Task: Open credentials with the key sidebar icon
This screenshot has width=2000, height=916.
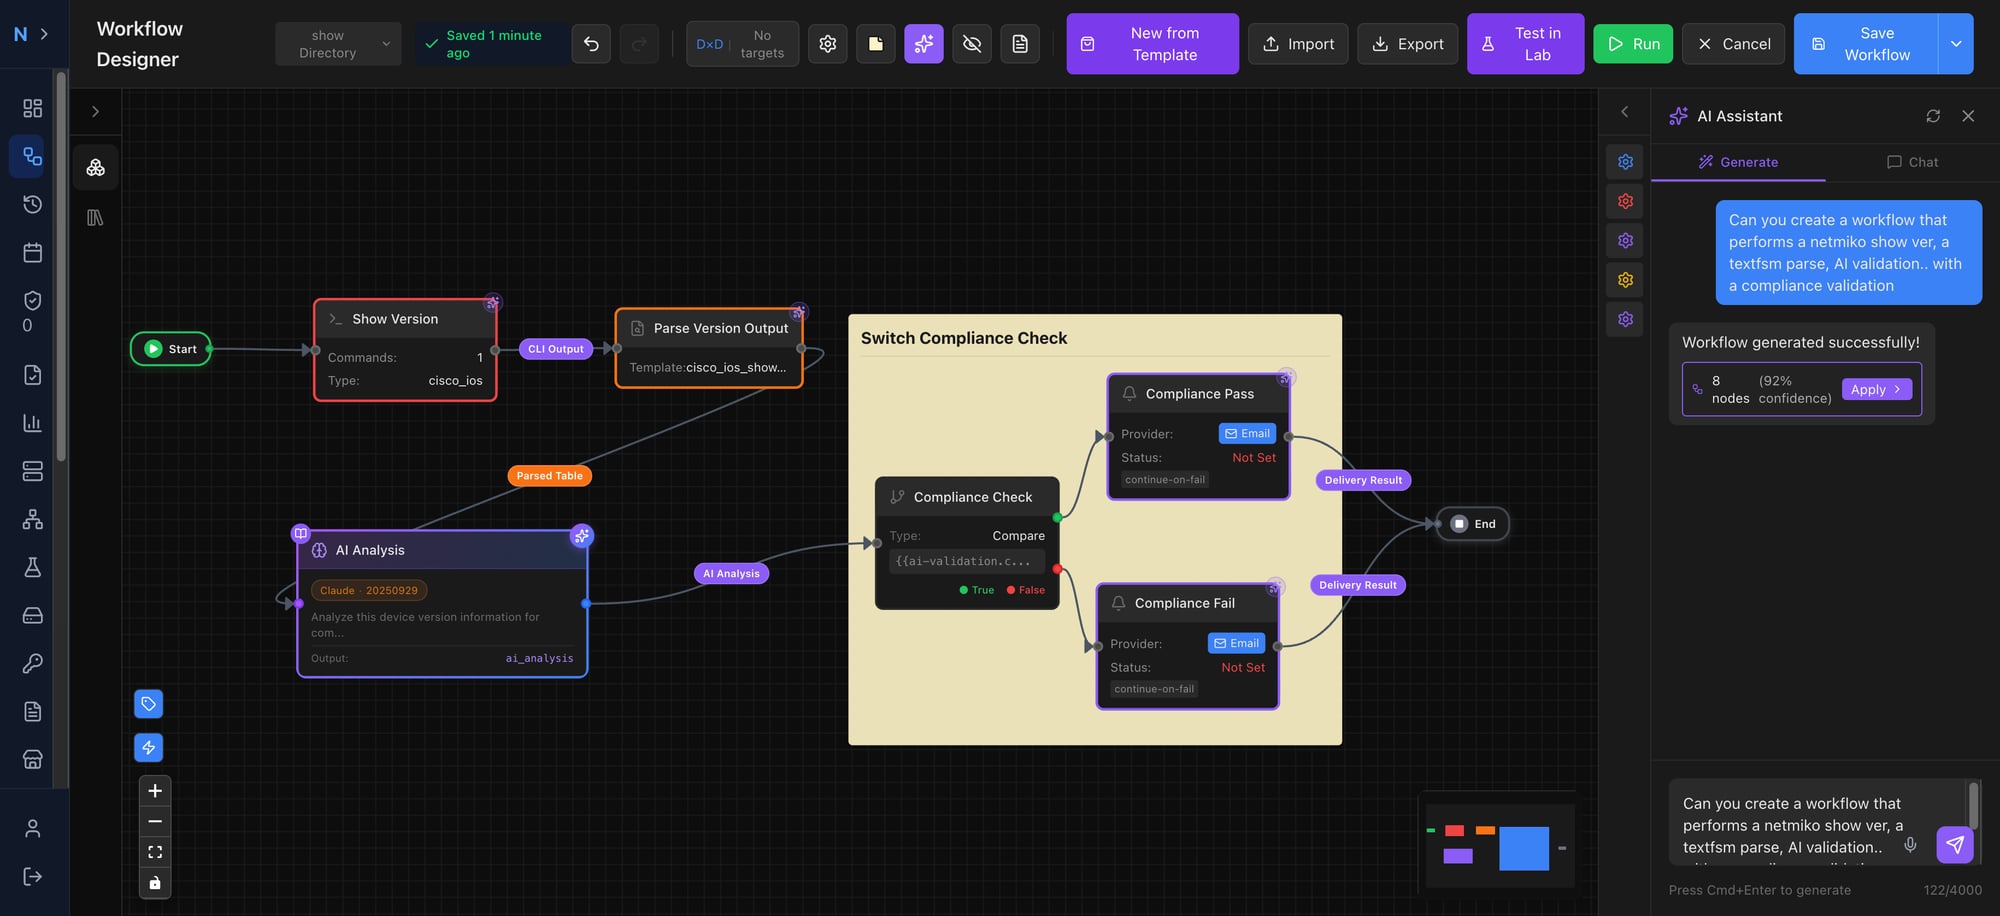Action: point(31,663)
